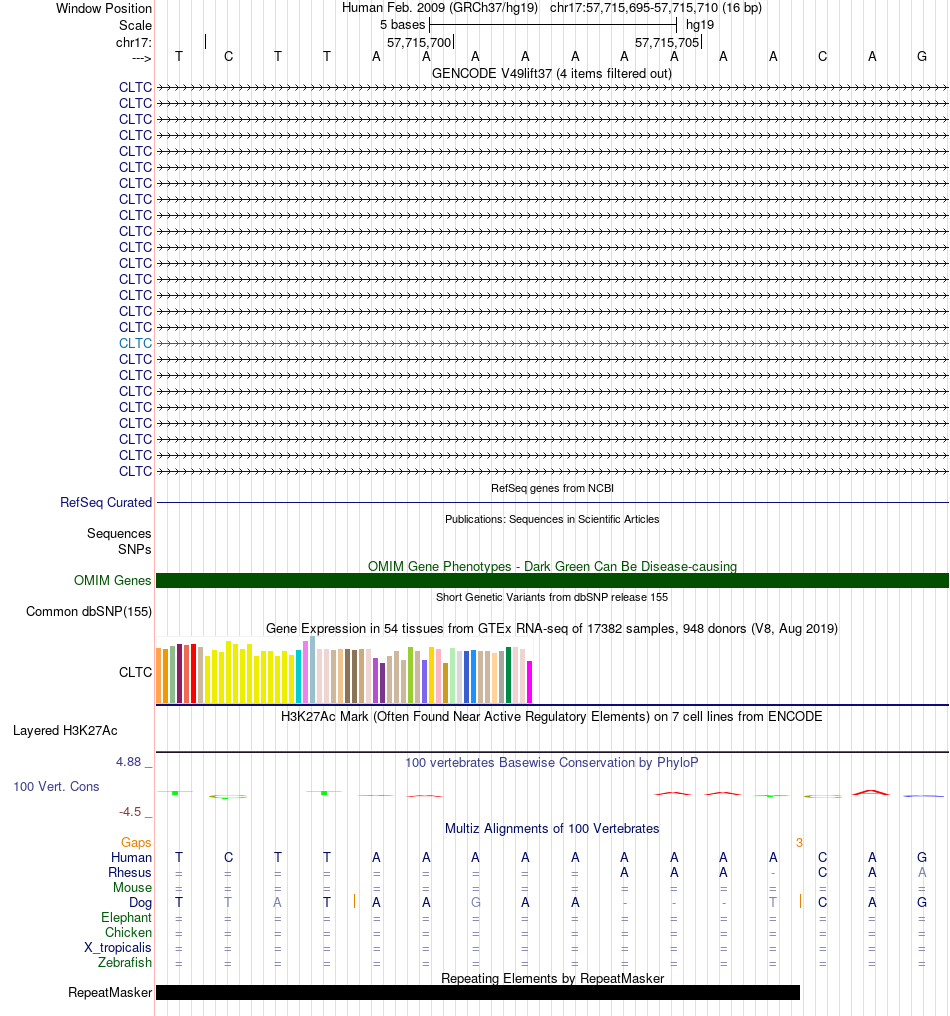This screenshot has height=1016, width=950.
Task: Open 'Short Genetic Variants from dbSNP release 155'
Action: coord(552,597)
